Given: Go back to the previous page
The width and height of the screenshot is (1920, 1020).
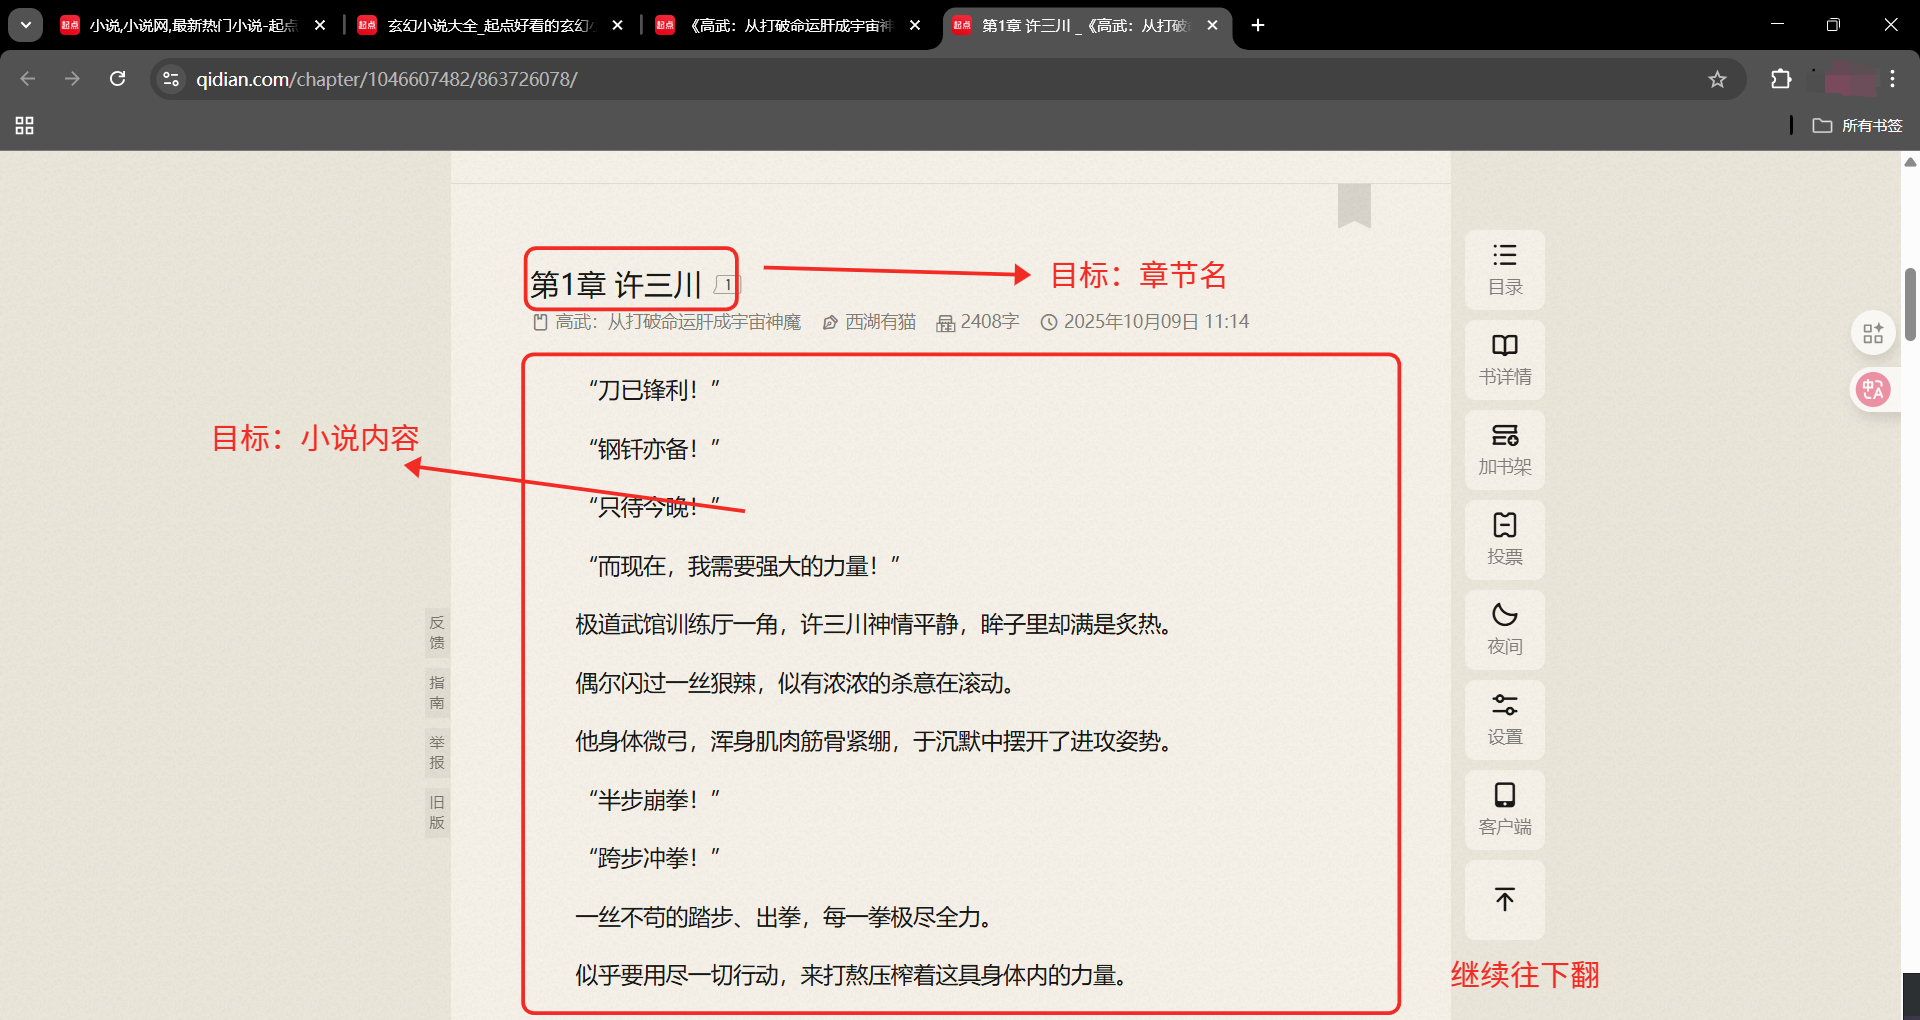Looking at the screenshot, I should pyautogui.click(x=28, y=79).
